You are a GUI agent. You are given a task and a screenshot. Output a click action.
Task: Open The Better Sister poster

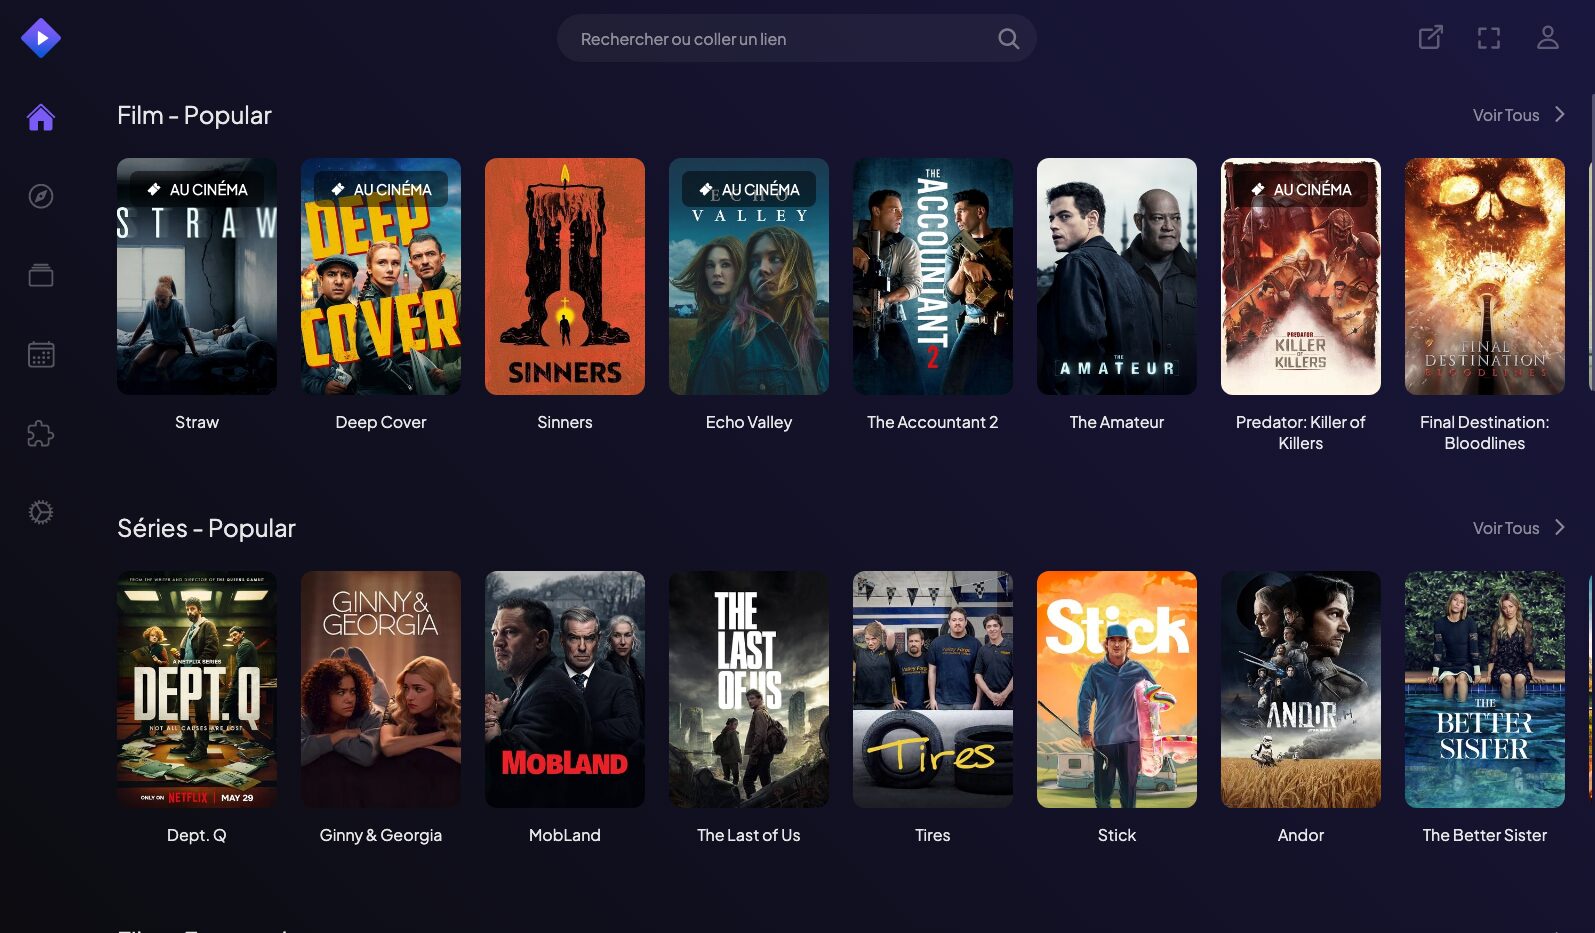click(x=1485, y=689)
